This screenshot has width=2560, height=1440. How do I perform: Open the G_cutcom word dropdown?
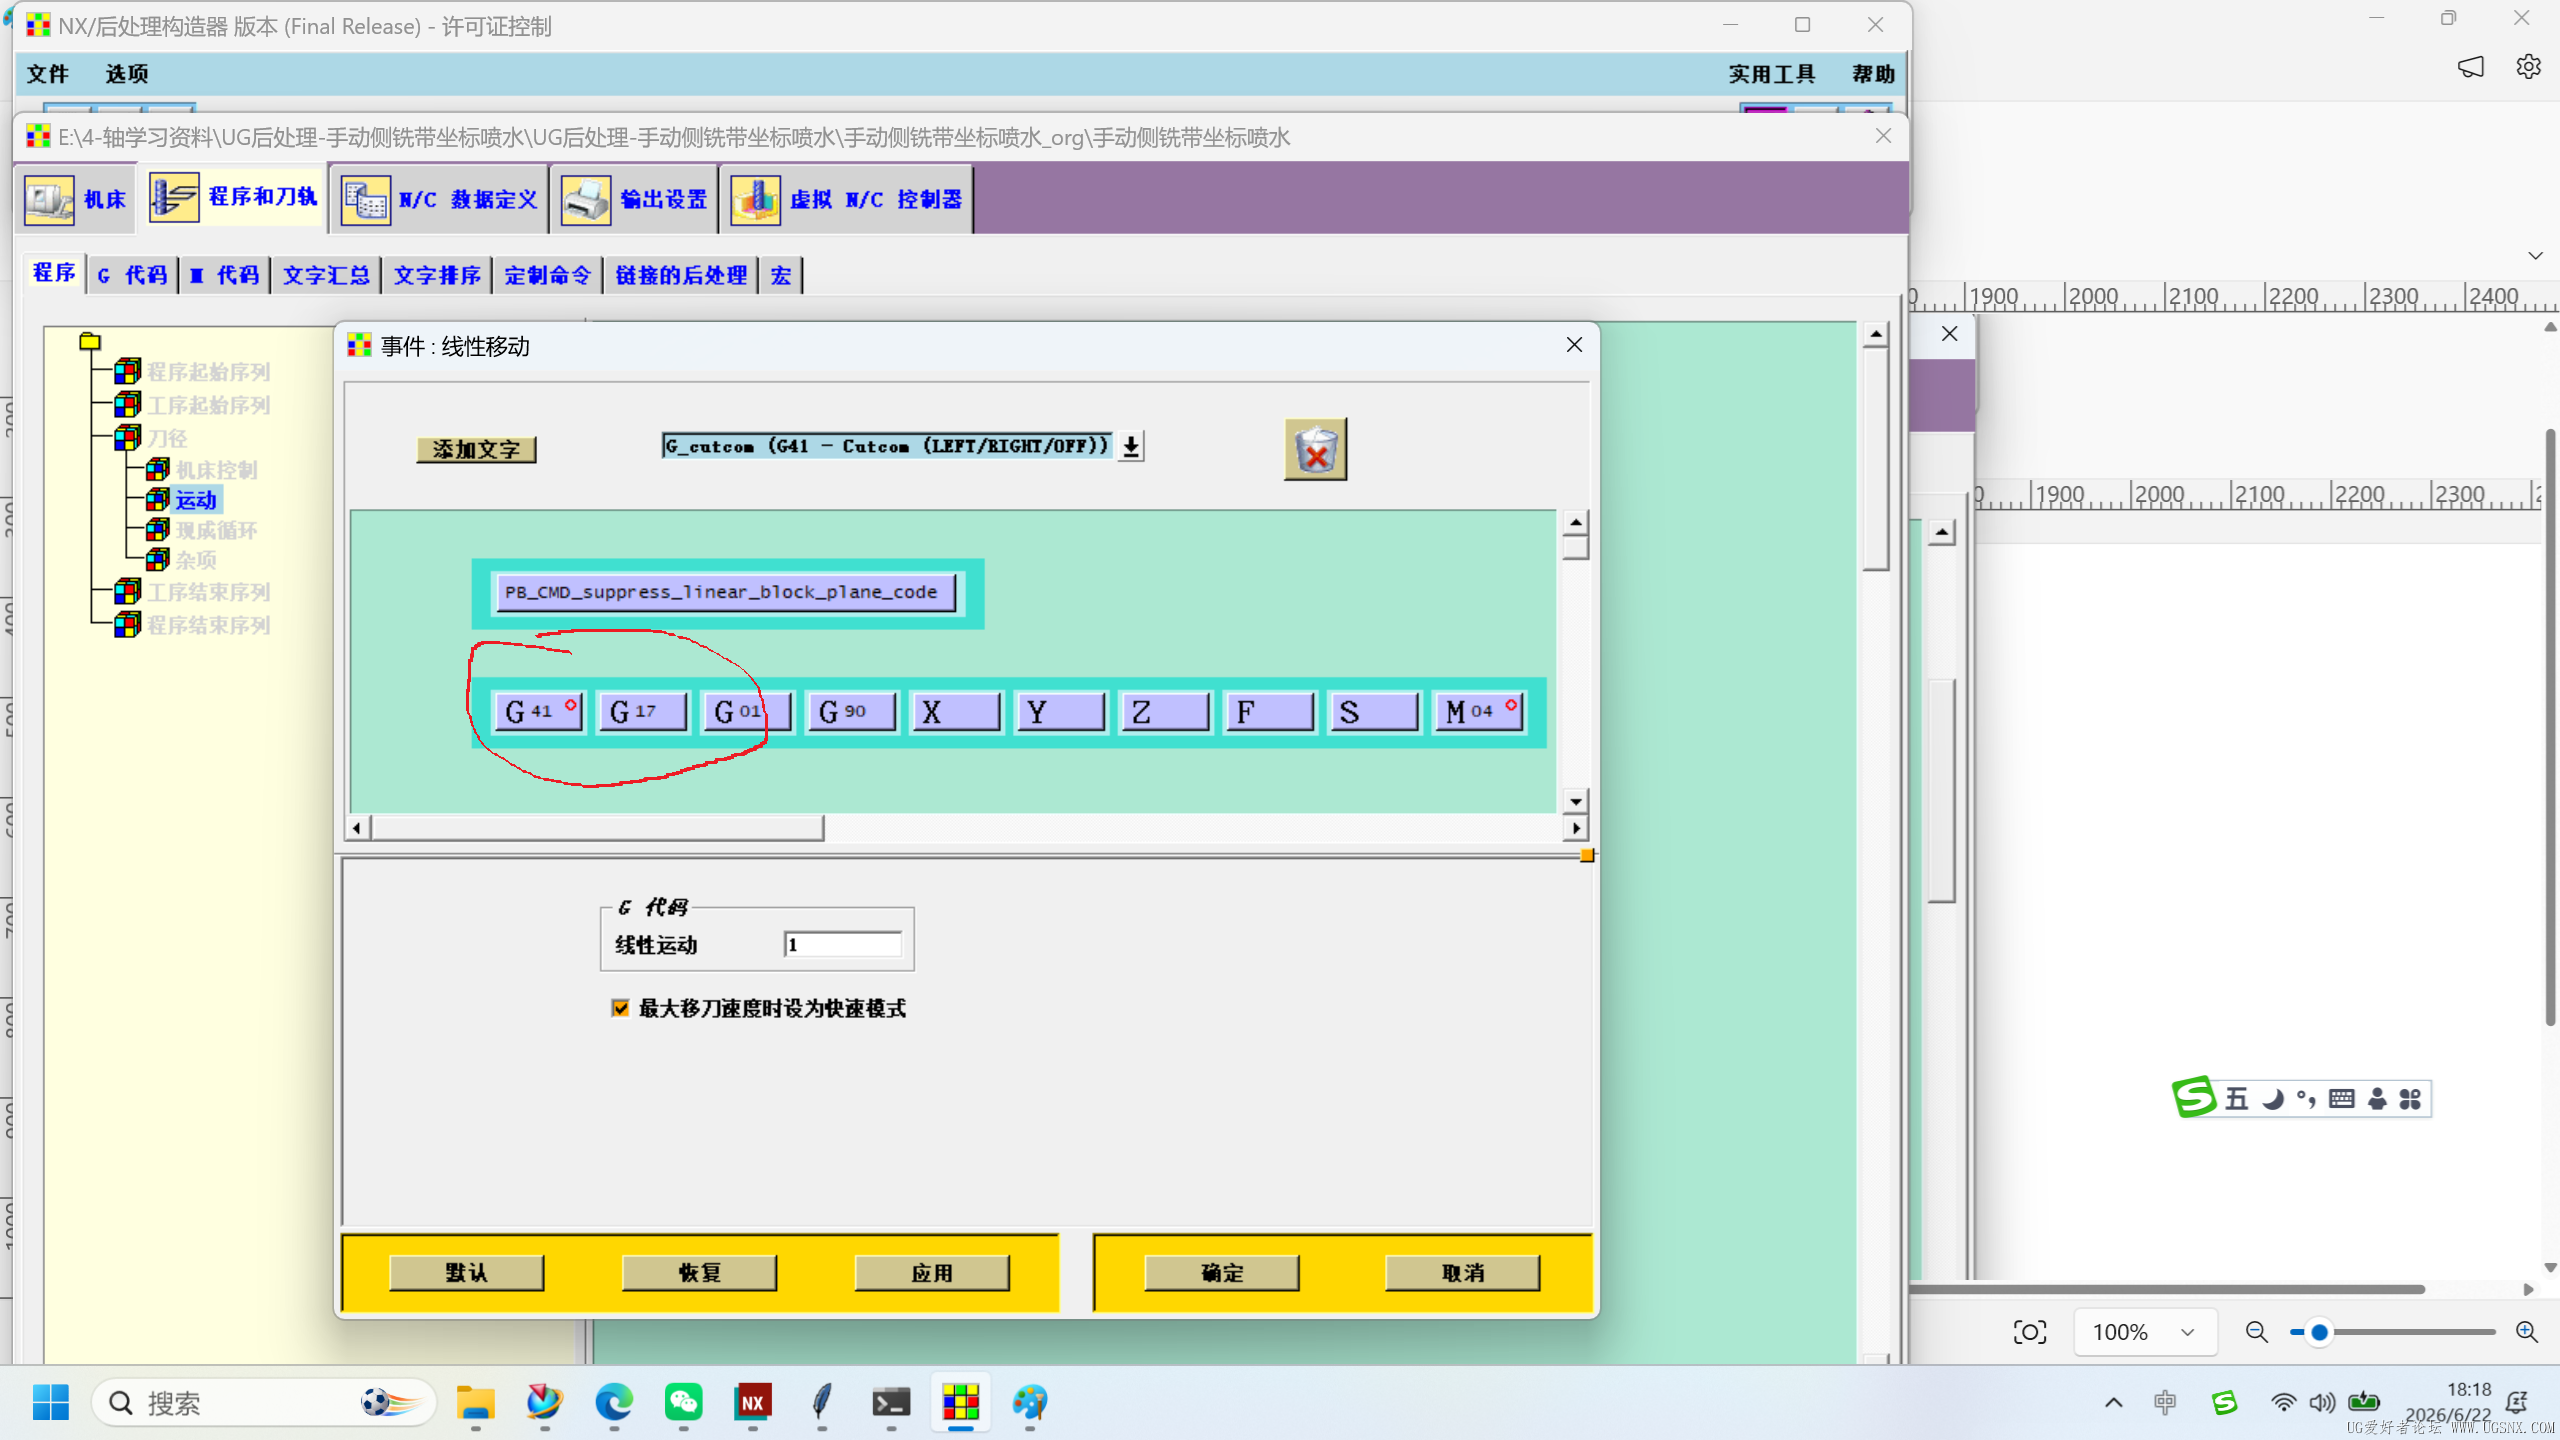tap(1131, 446)
